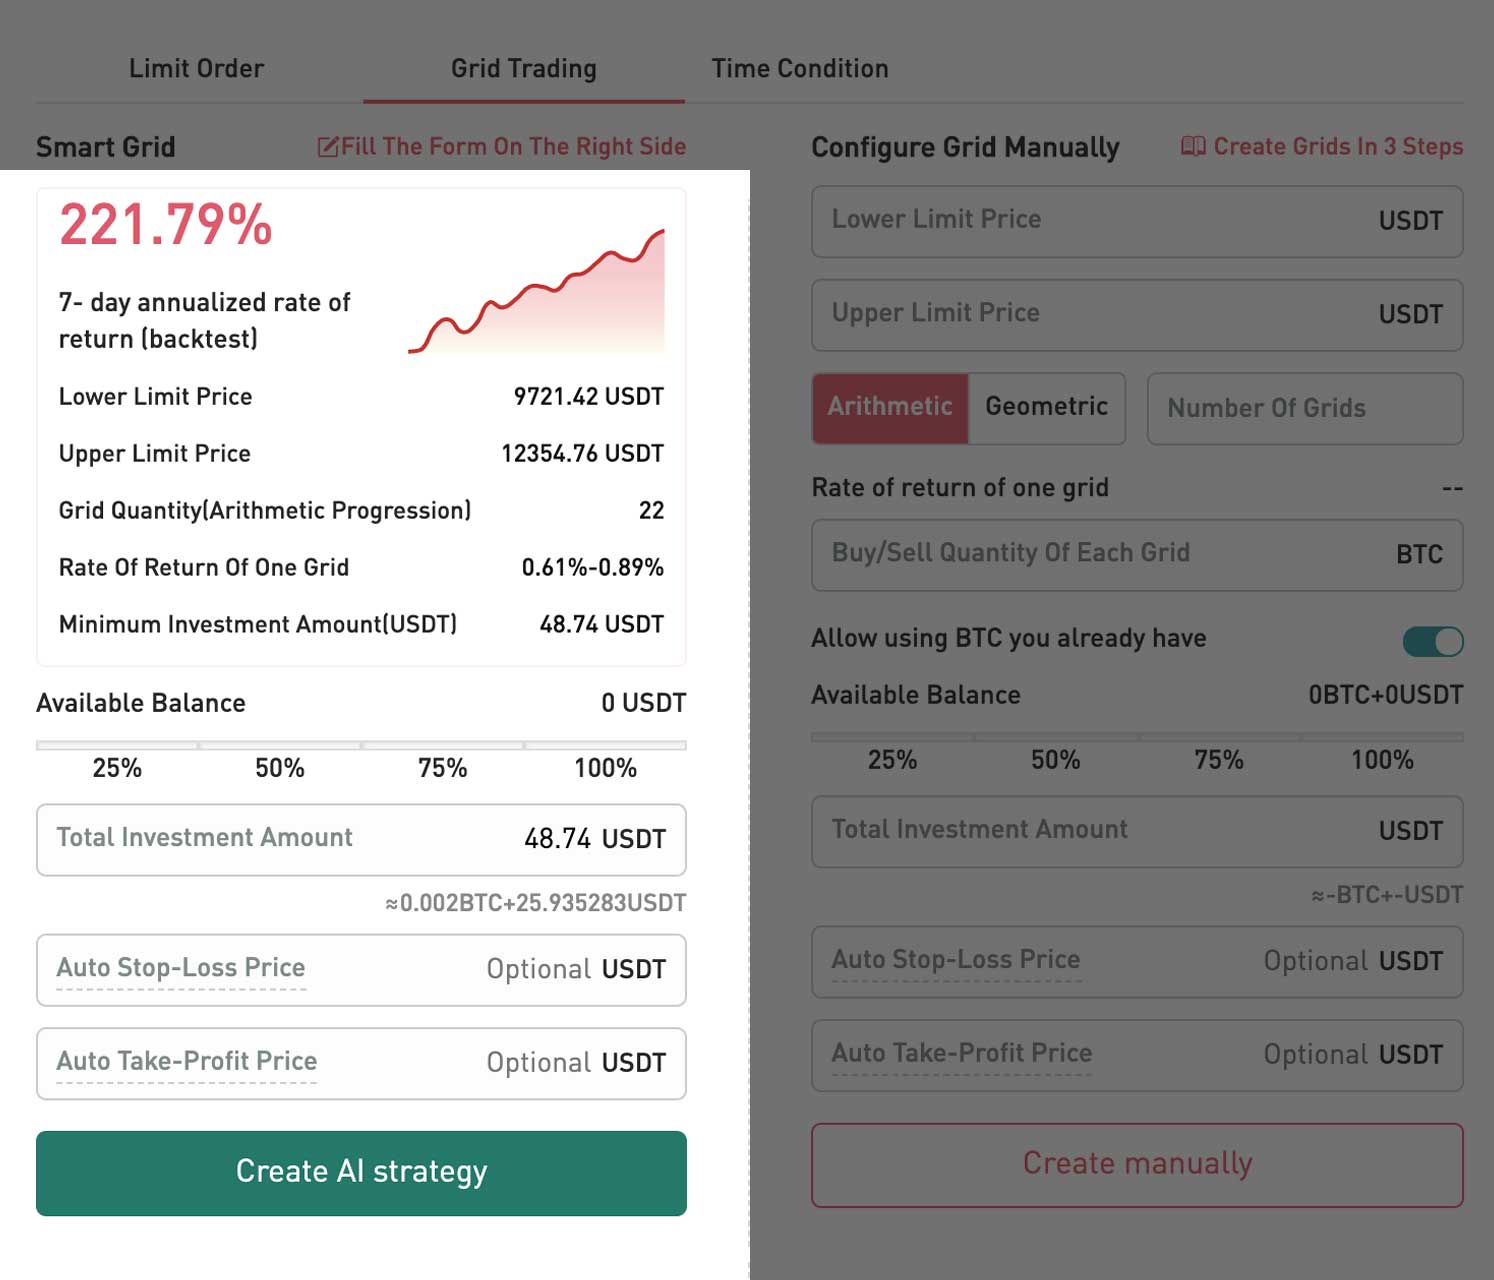Click the book icon beside Create Grids

pos(1192,147)
